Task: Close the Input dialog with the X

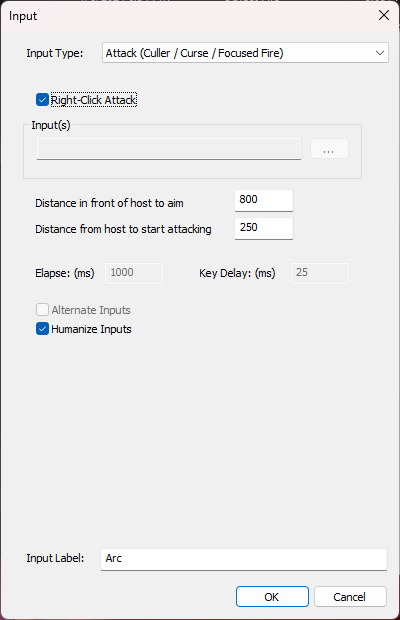Action: click(384, 15)
